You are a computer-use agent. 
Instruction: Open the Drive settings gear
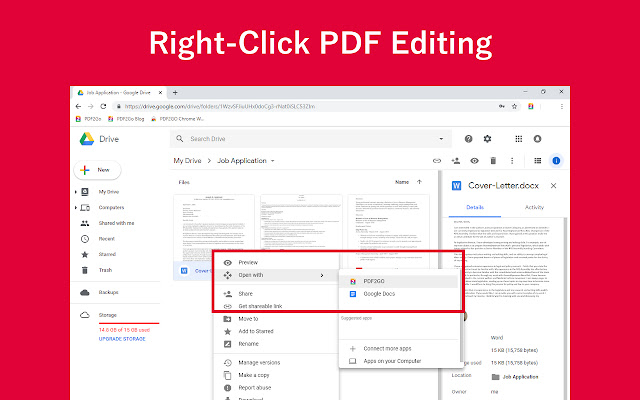487,139
